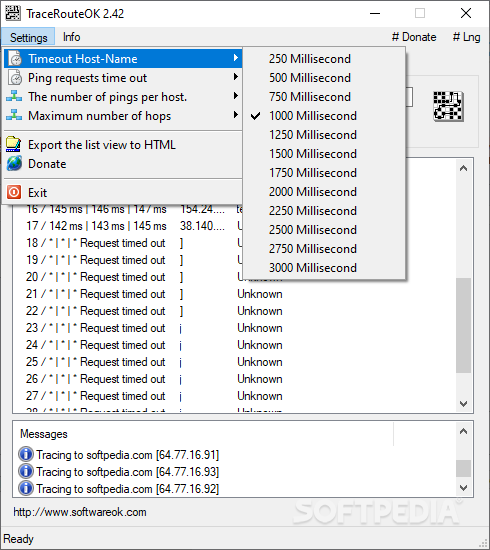The image size is (490, 550).
Task: Choose 750 Millisecond timeout
Action: [x=324, y=97]
